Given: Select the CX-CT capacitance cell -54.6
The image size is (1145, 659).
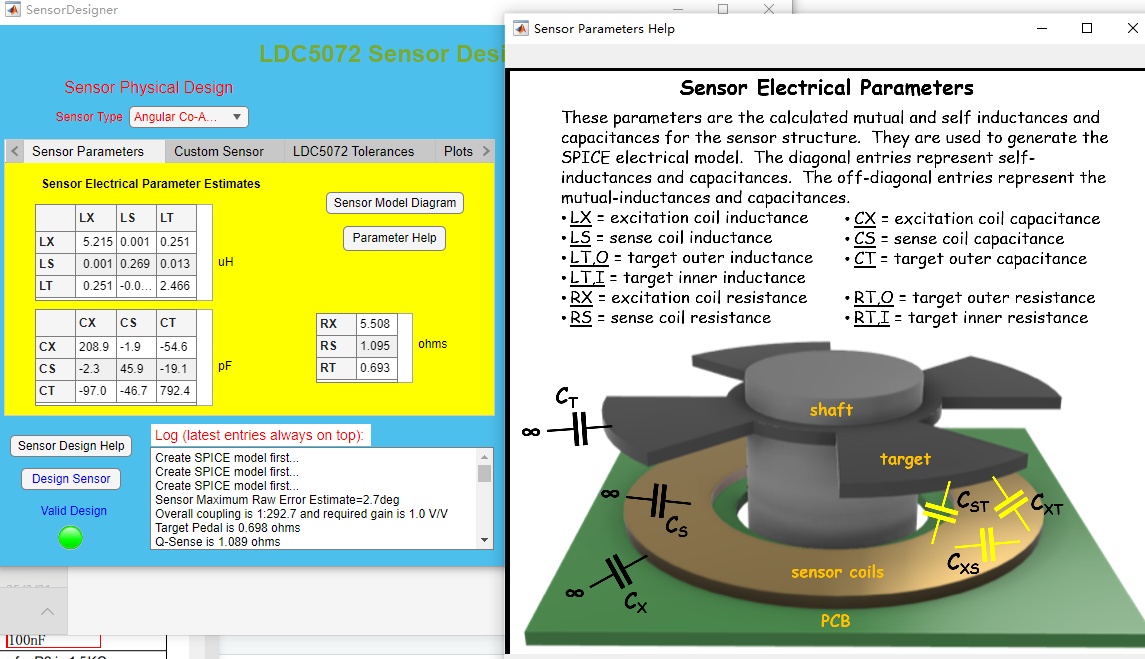Looking at the screenshot, I should (175, 347).
